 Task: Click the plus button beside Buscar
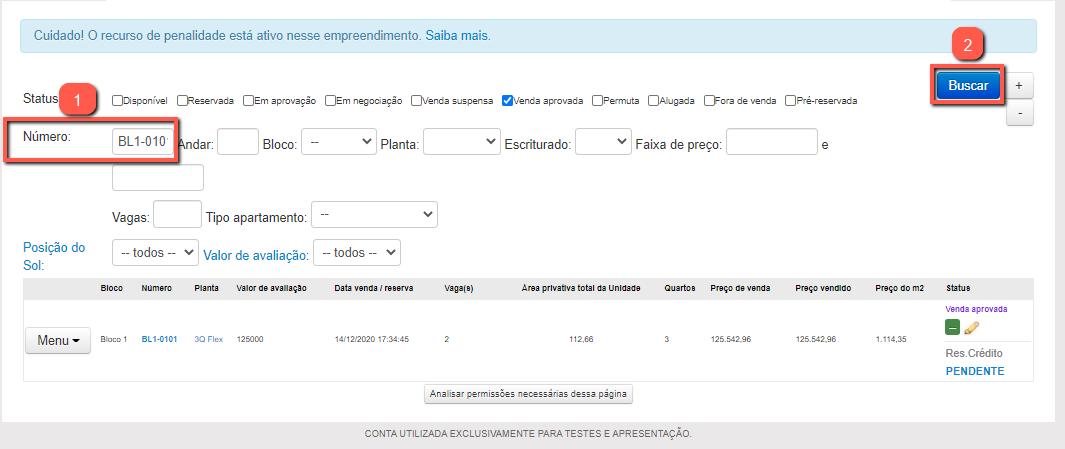coord(1018,86)
